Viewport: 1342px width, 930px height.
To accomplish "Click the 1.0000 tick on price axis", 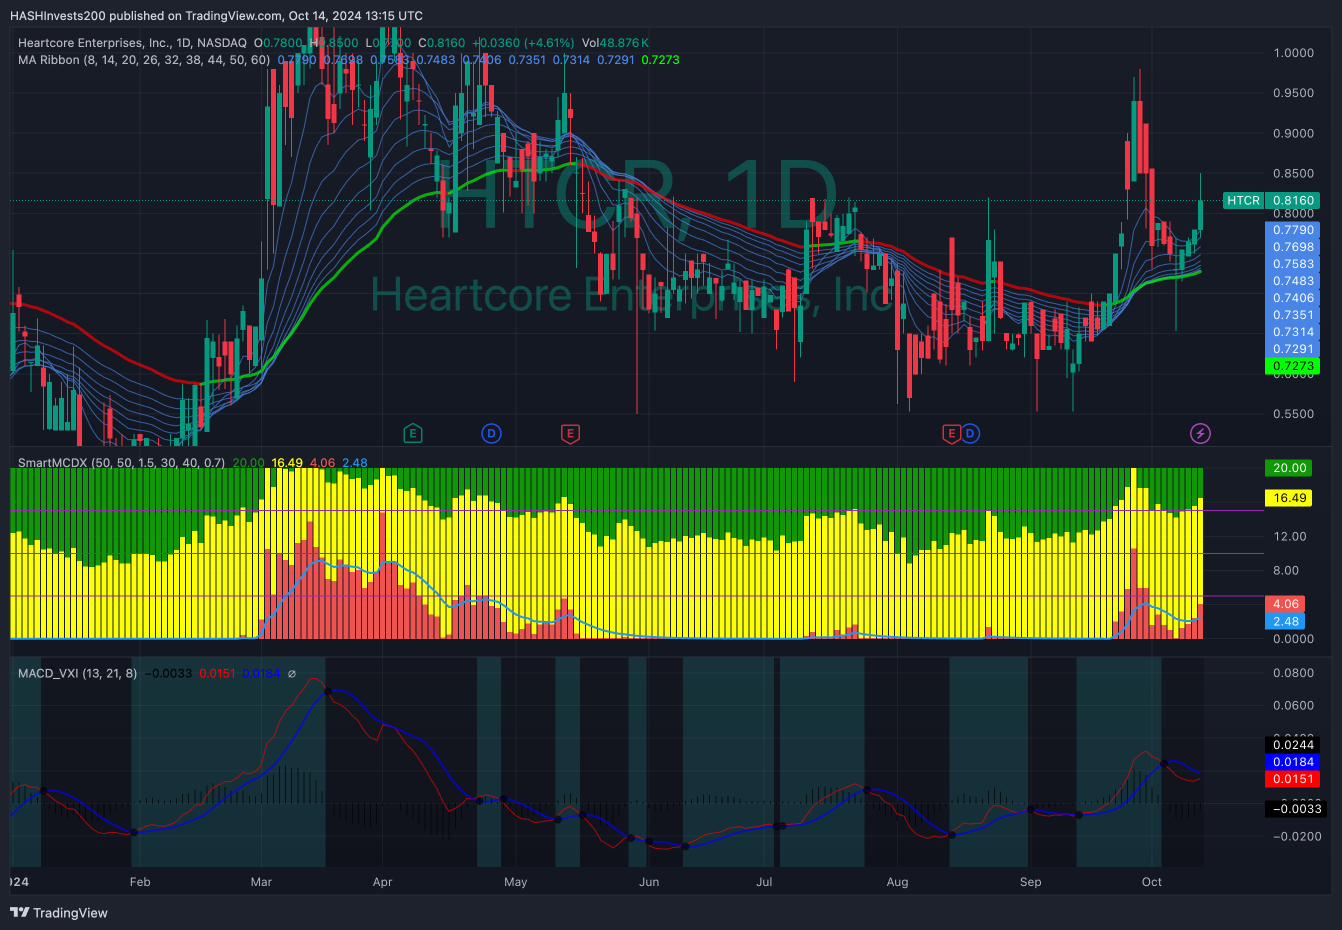I will click(1293, 53).
